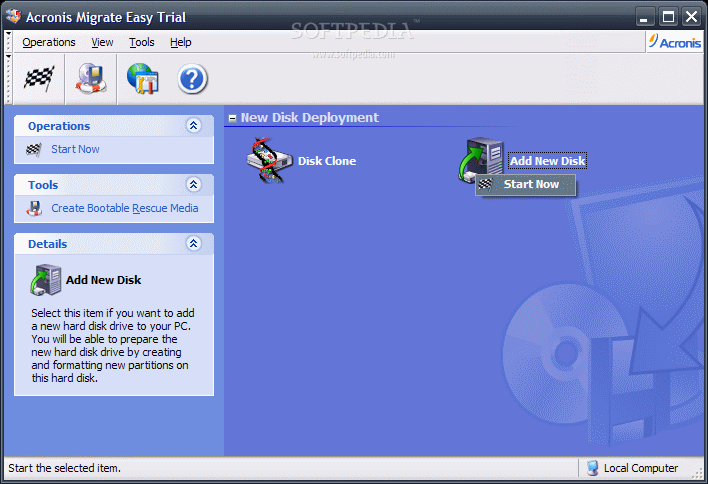Open Help with the question mark icon
708x484 pixels.
tap(192, 79)
